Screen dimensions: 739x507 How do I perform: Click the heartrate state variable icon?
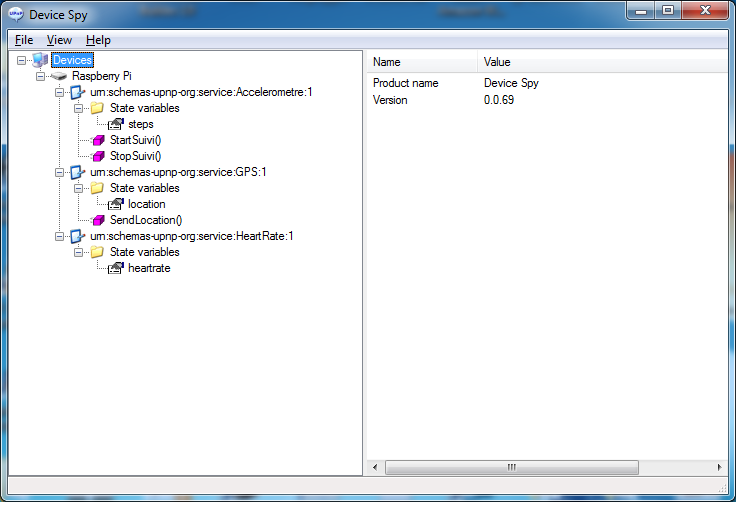tap(116, 268)
